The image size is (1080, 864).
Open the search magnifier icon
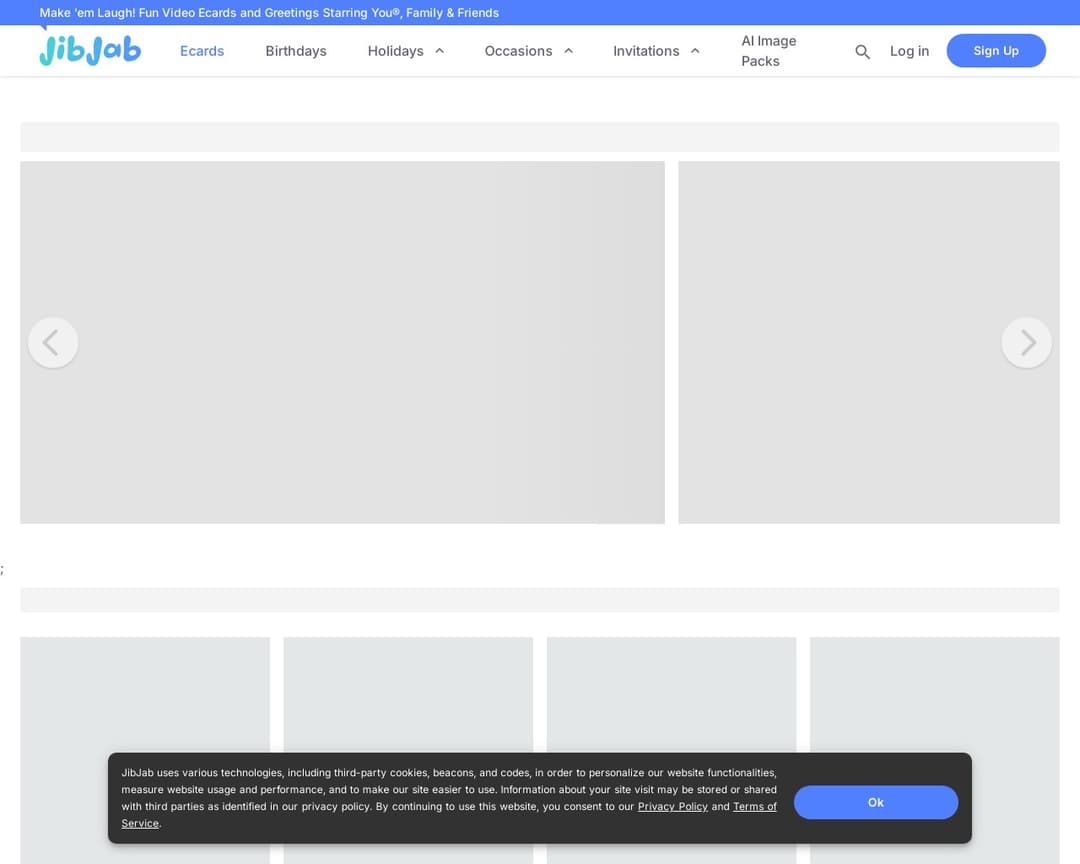point(862,52)
